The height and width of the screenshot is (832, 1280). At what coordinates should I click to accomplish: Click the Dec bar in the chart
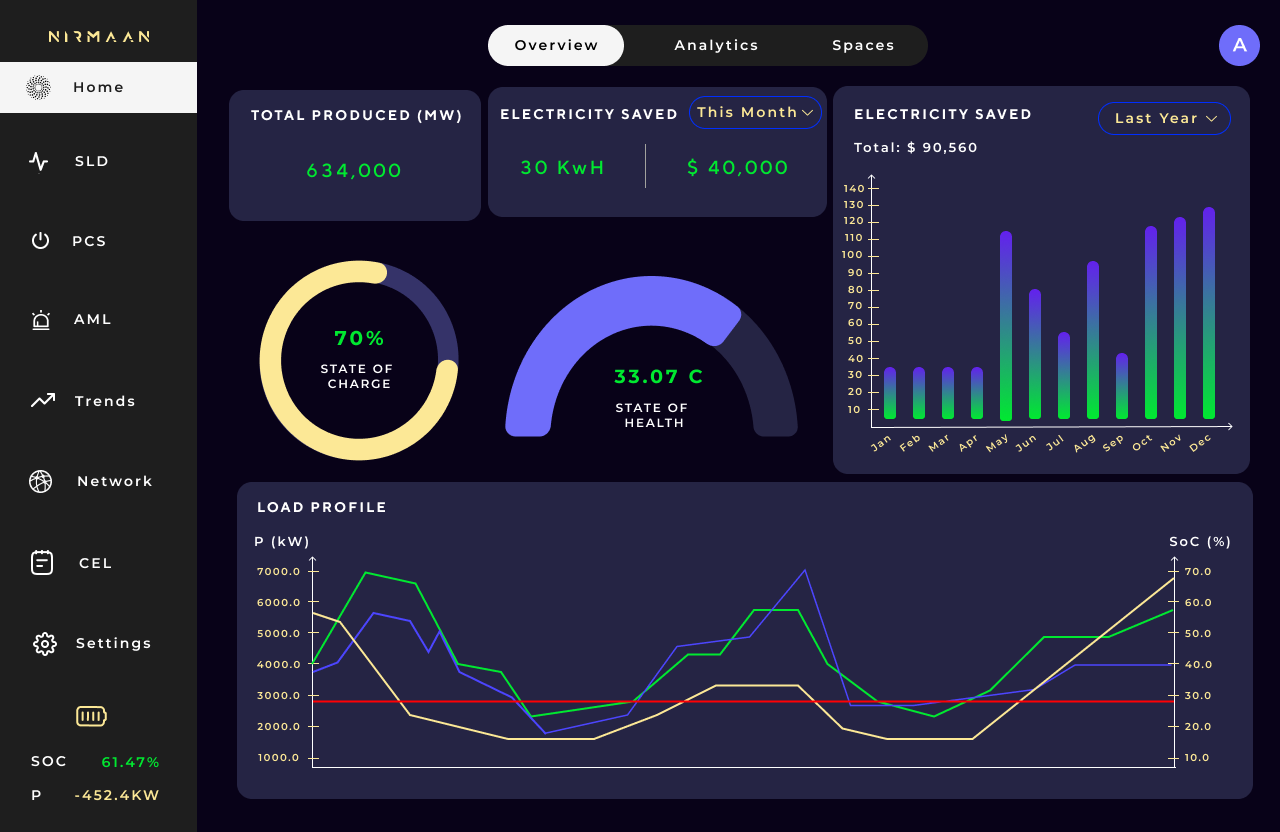point(1209,313)
